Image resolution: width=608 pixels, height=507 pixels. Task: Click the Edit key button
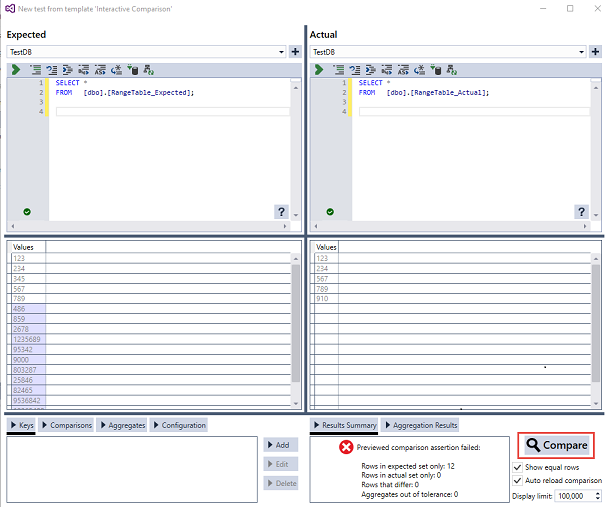click(281, 464)
